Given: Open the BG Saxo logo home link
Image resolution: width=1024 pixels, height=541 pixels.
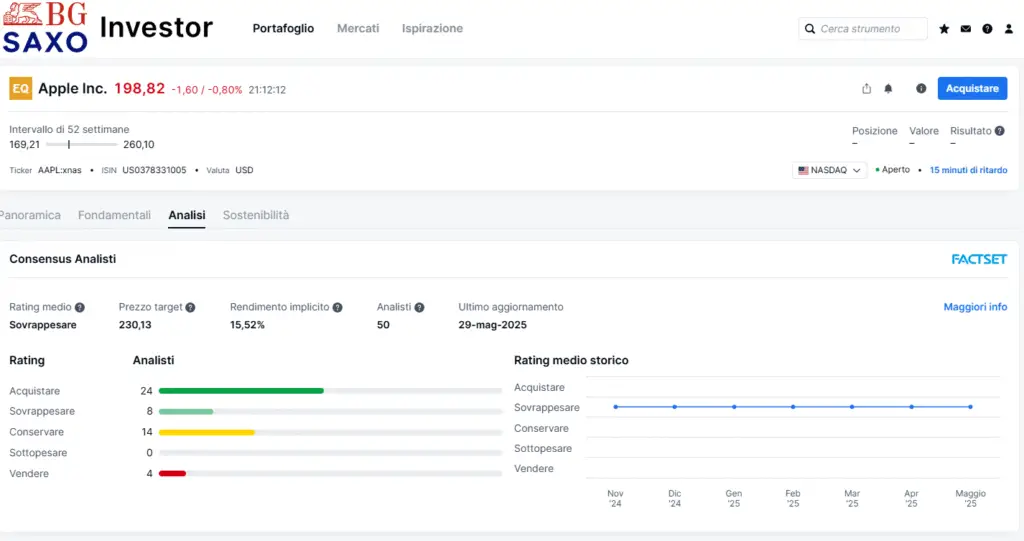Looking at the screenshot, I should coord(44,27).
